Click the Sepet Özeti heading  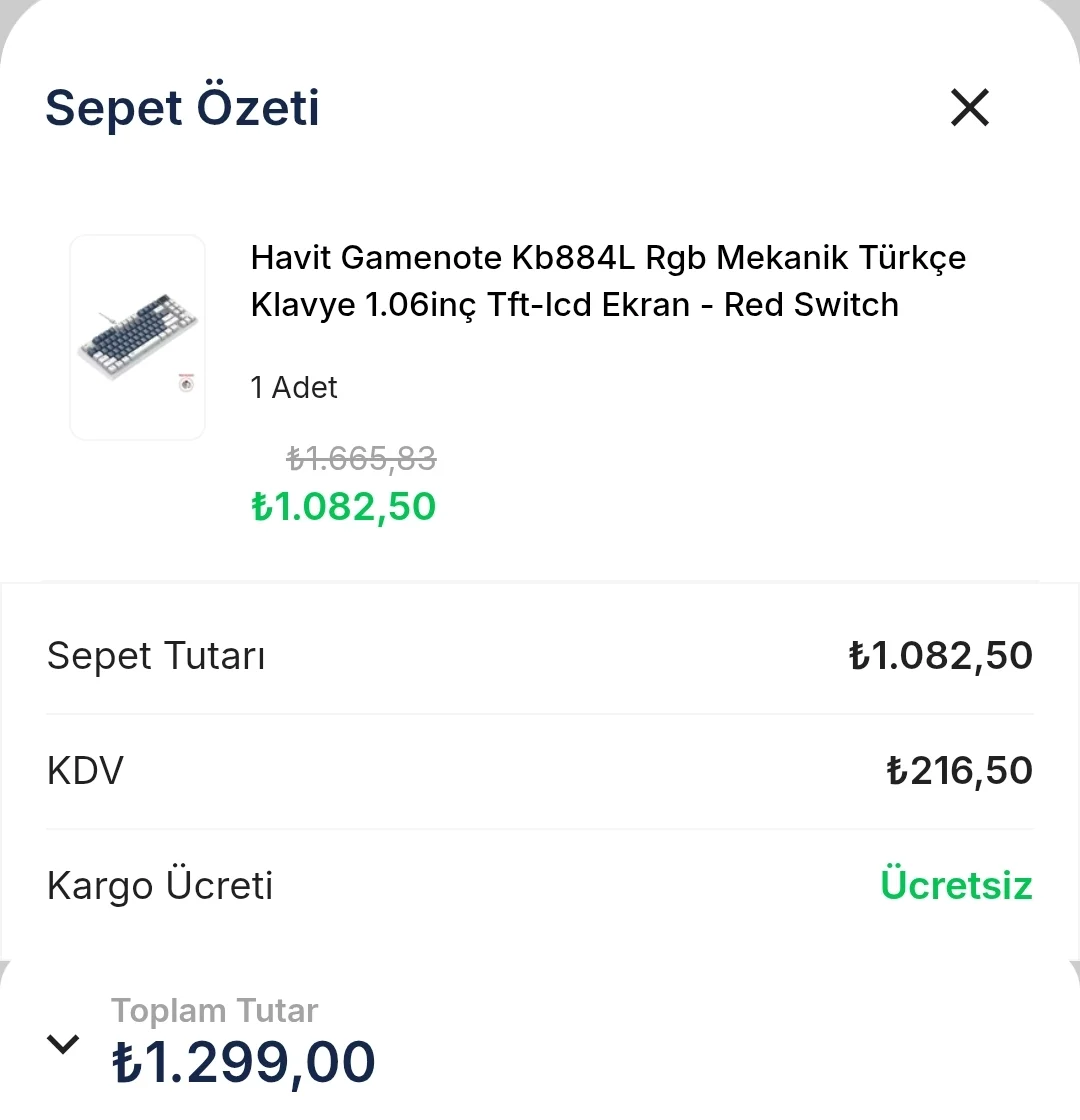click(x=182, y=108)
